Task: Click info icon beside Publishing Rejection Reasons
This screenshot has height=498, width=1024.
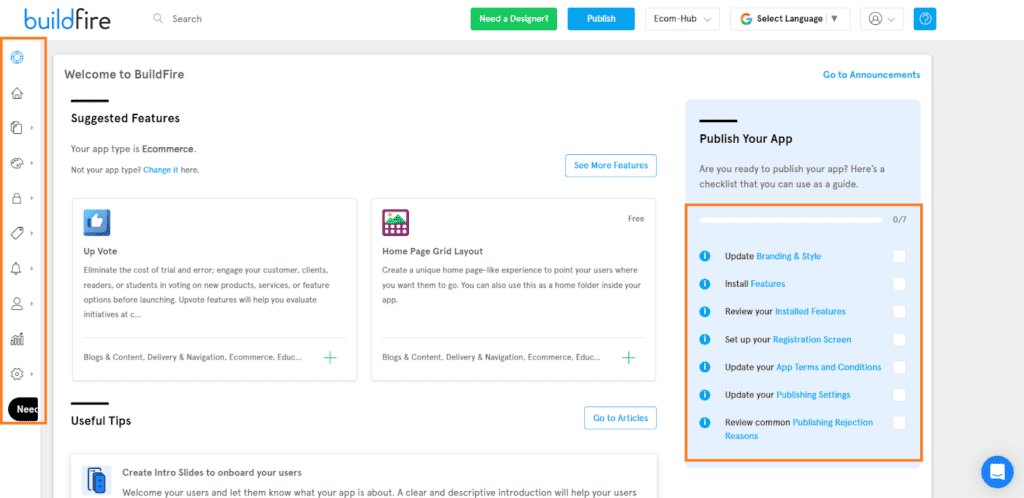Action: click(705, 422)
